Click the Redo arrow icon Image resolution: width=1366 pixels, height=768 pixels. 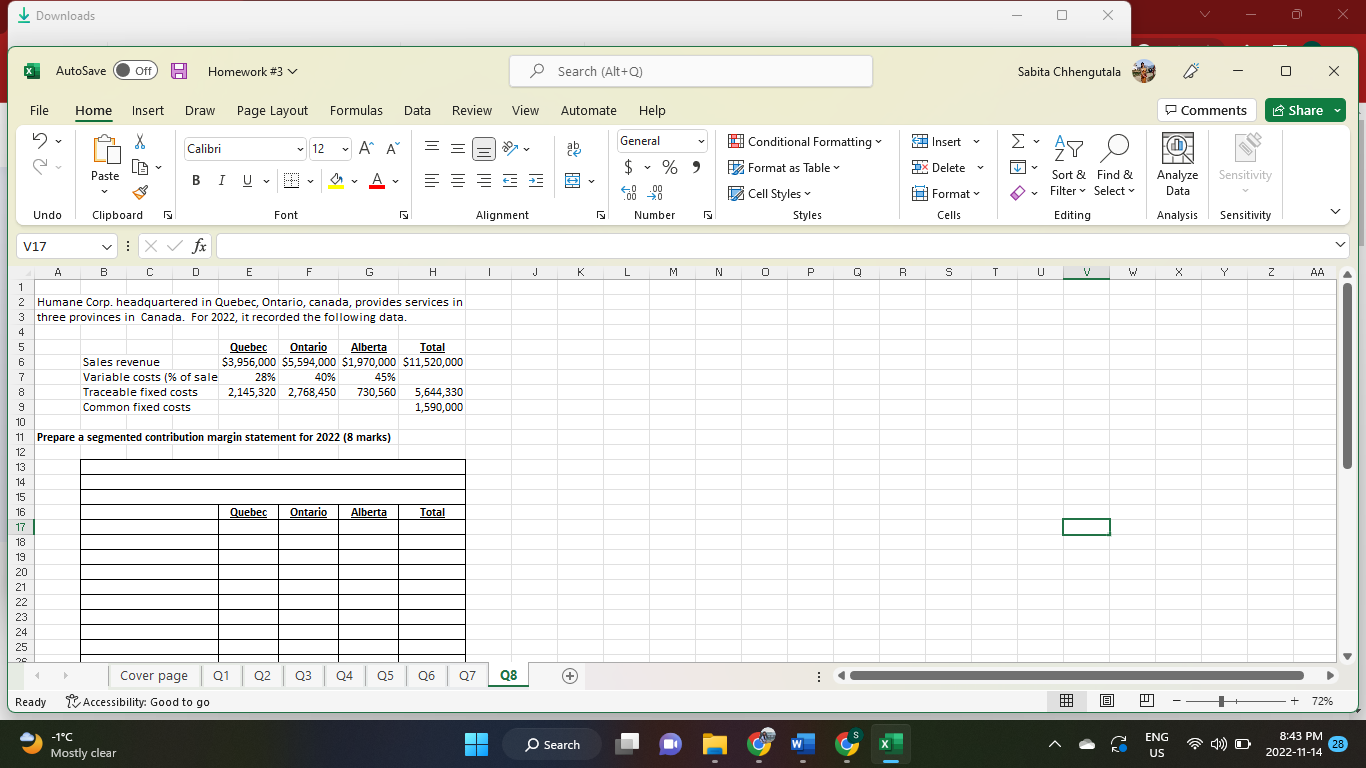[41, 168]
